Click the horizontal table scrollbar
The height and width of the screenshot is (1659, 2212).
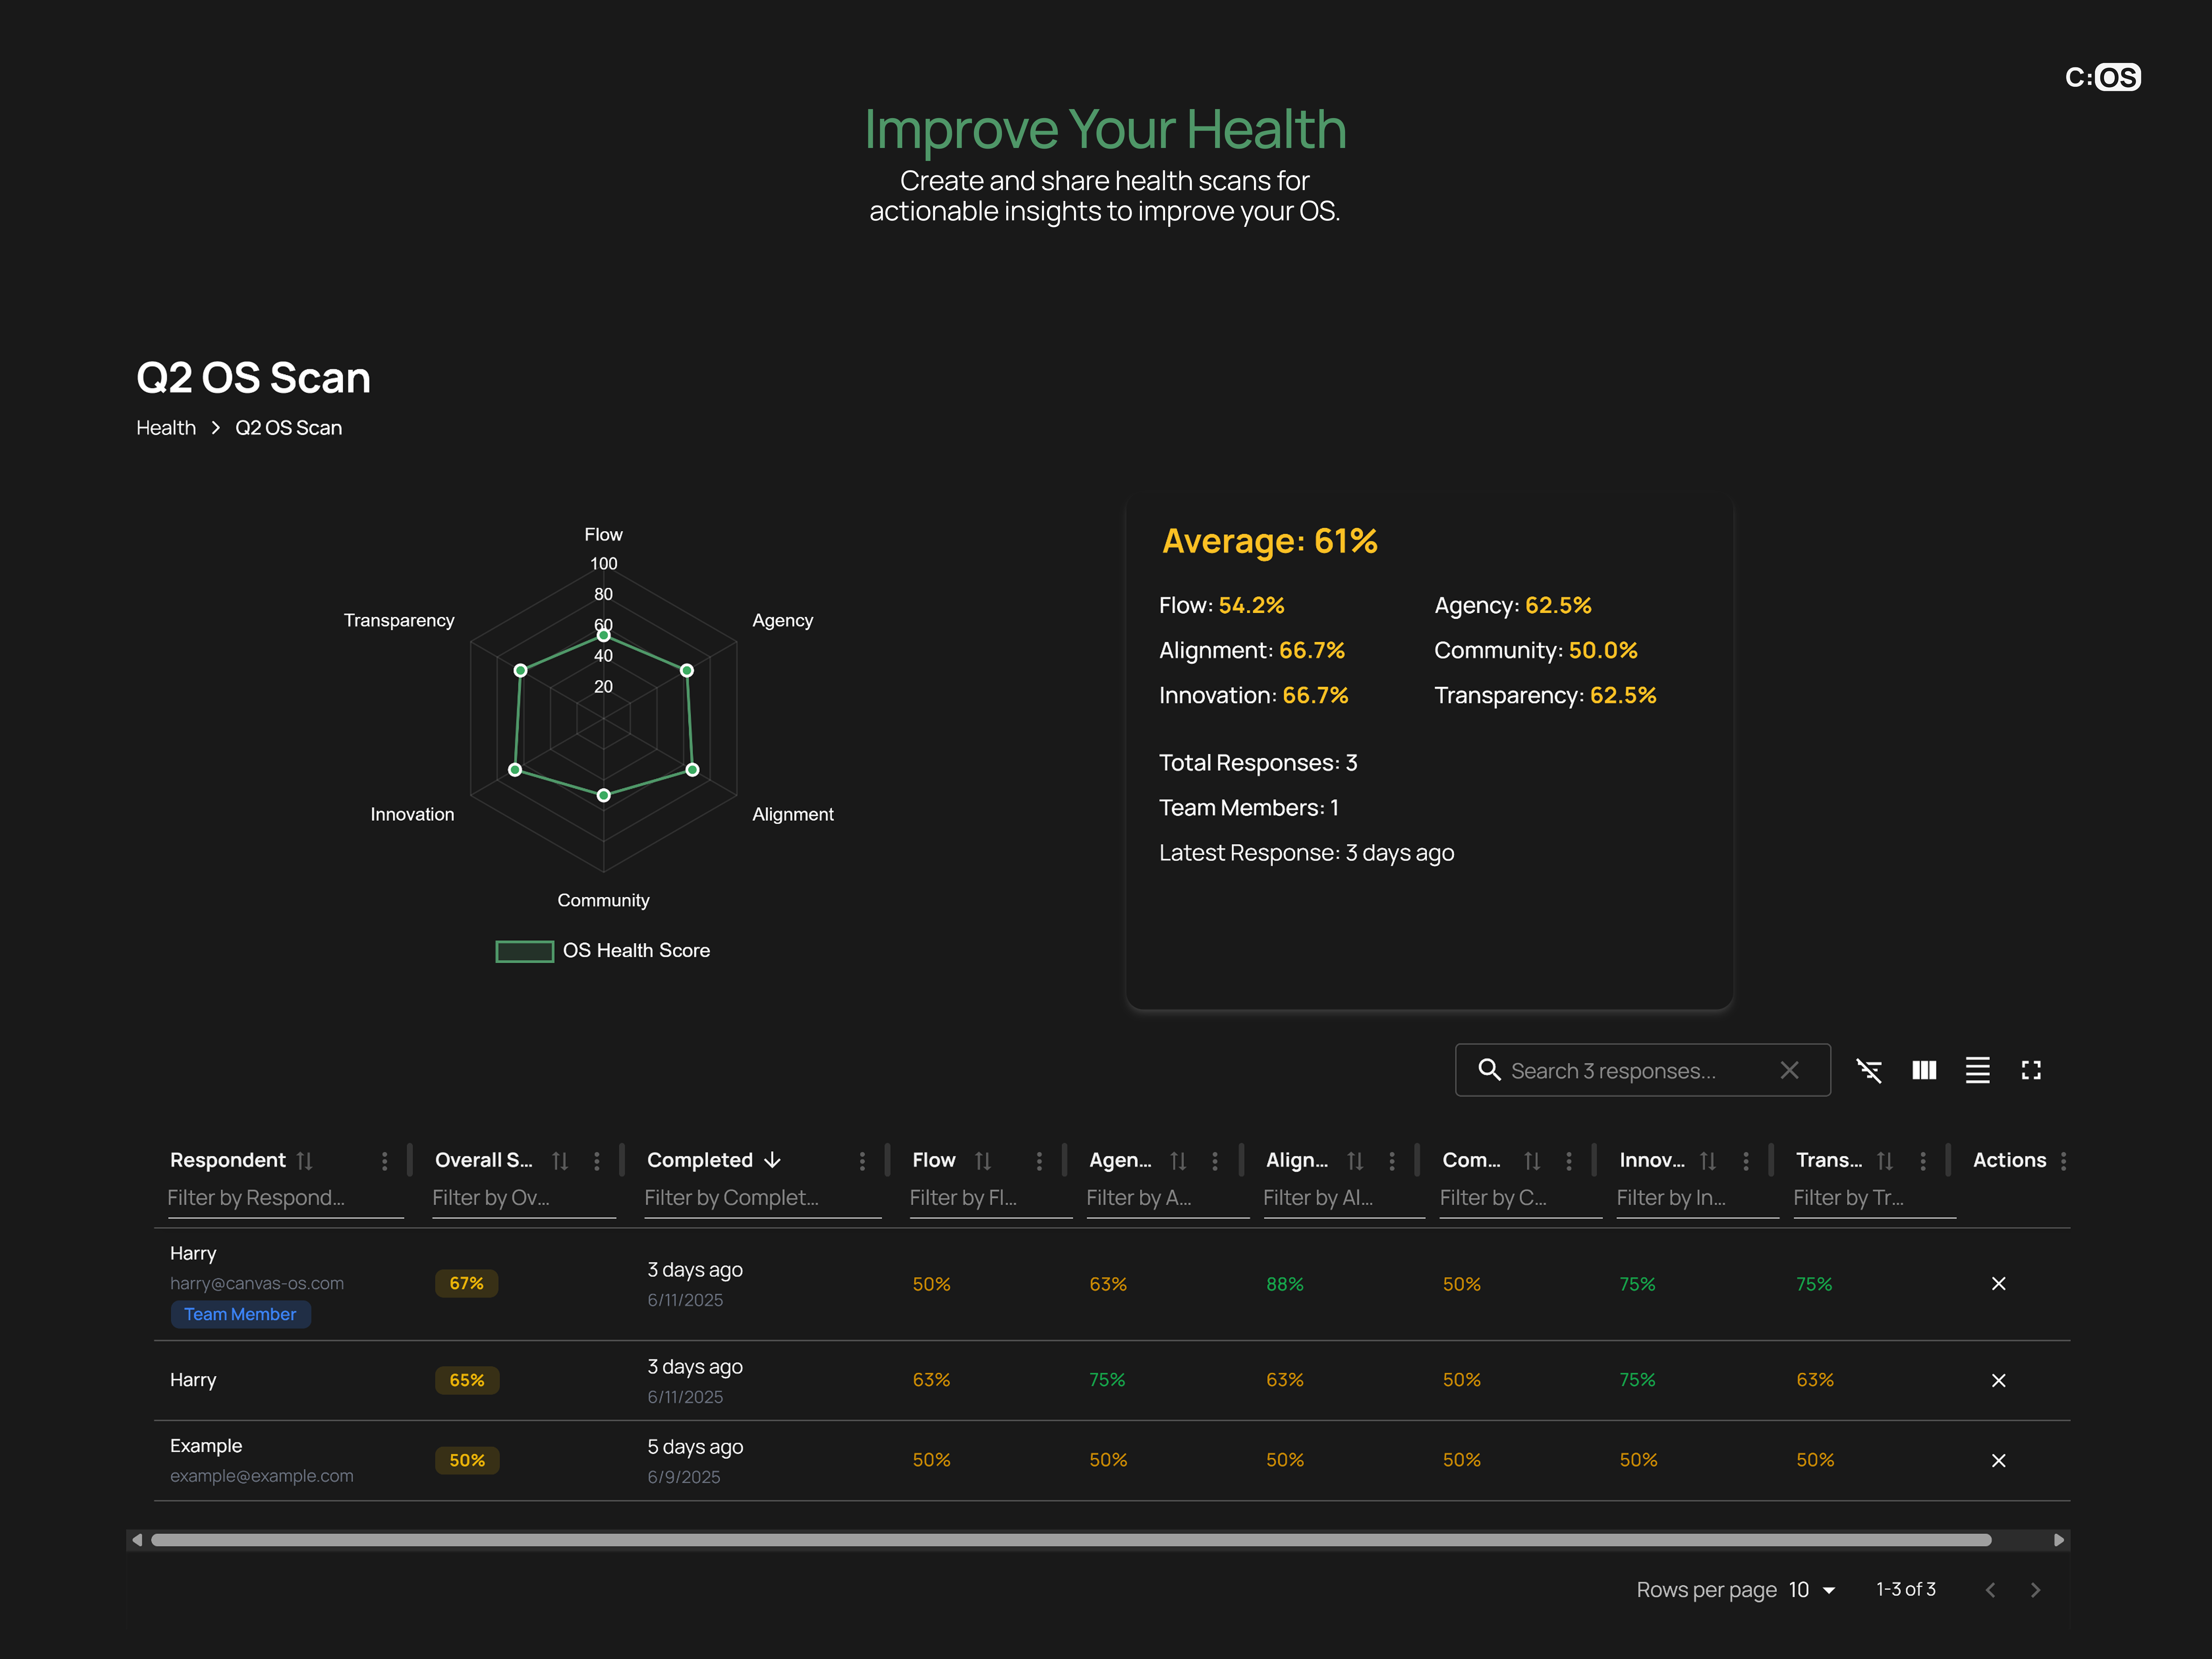(1071, 1540)
